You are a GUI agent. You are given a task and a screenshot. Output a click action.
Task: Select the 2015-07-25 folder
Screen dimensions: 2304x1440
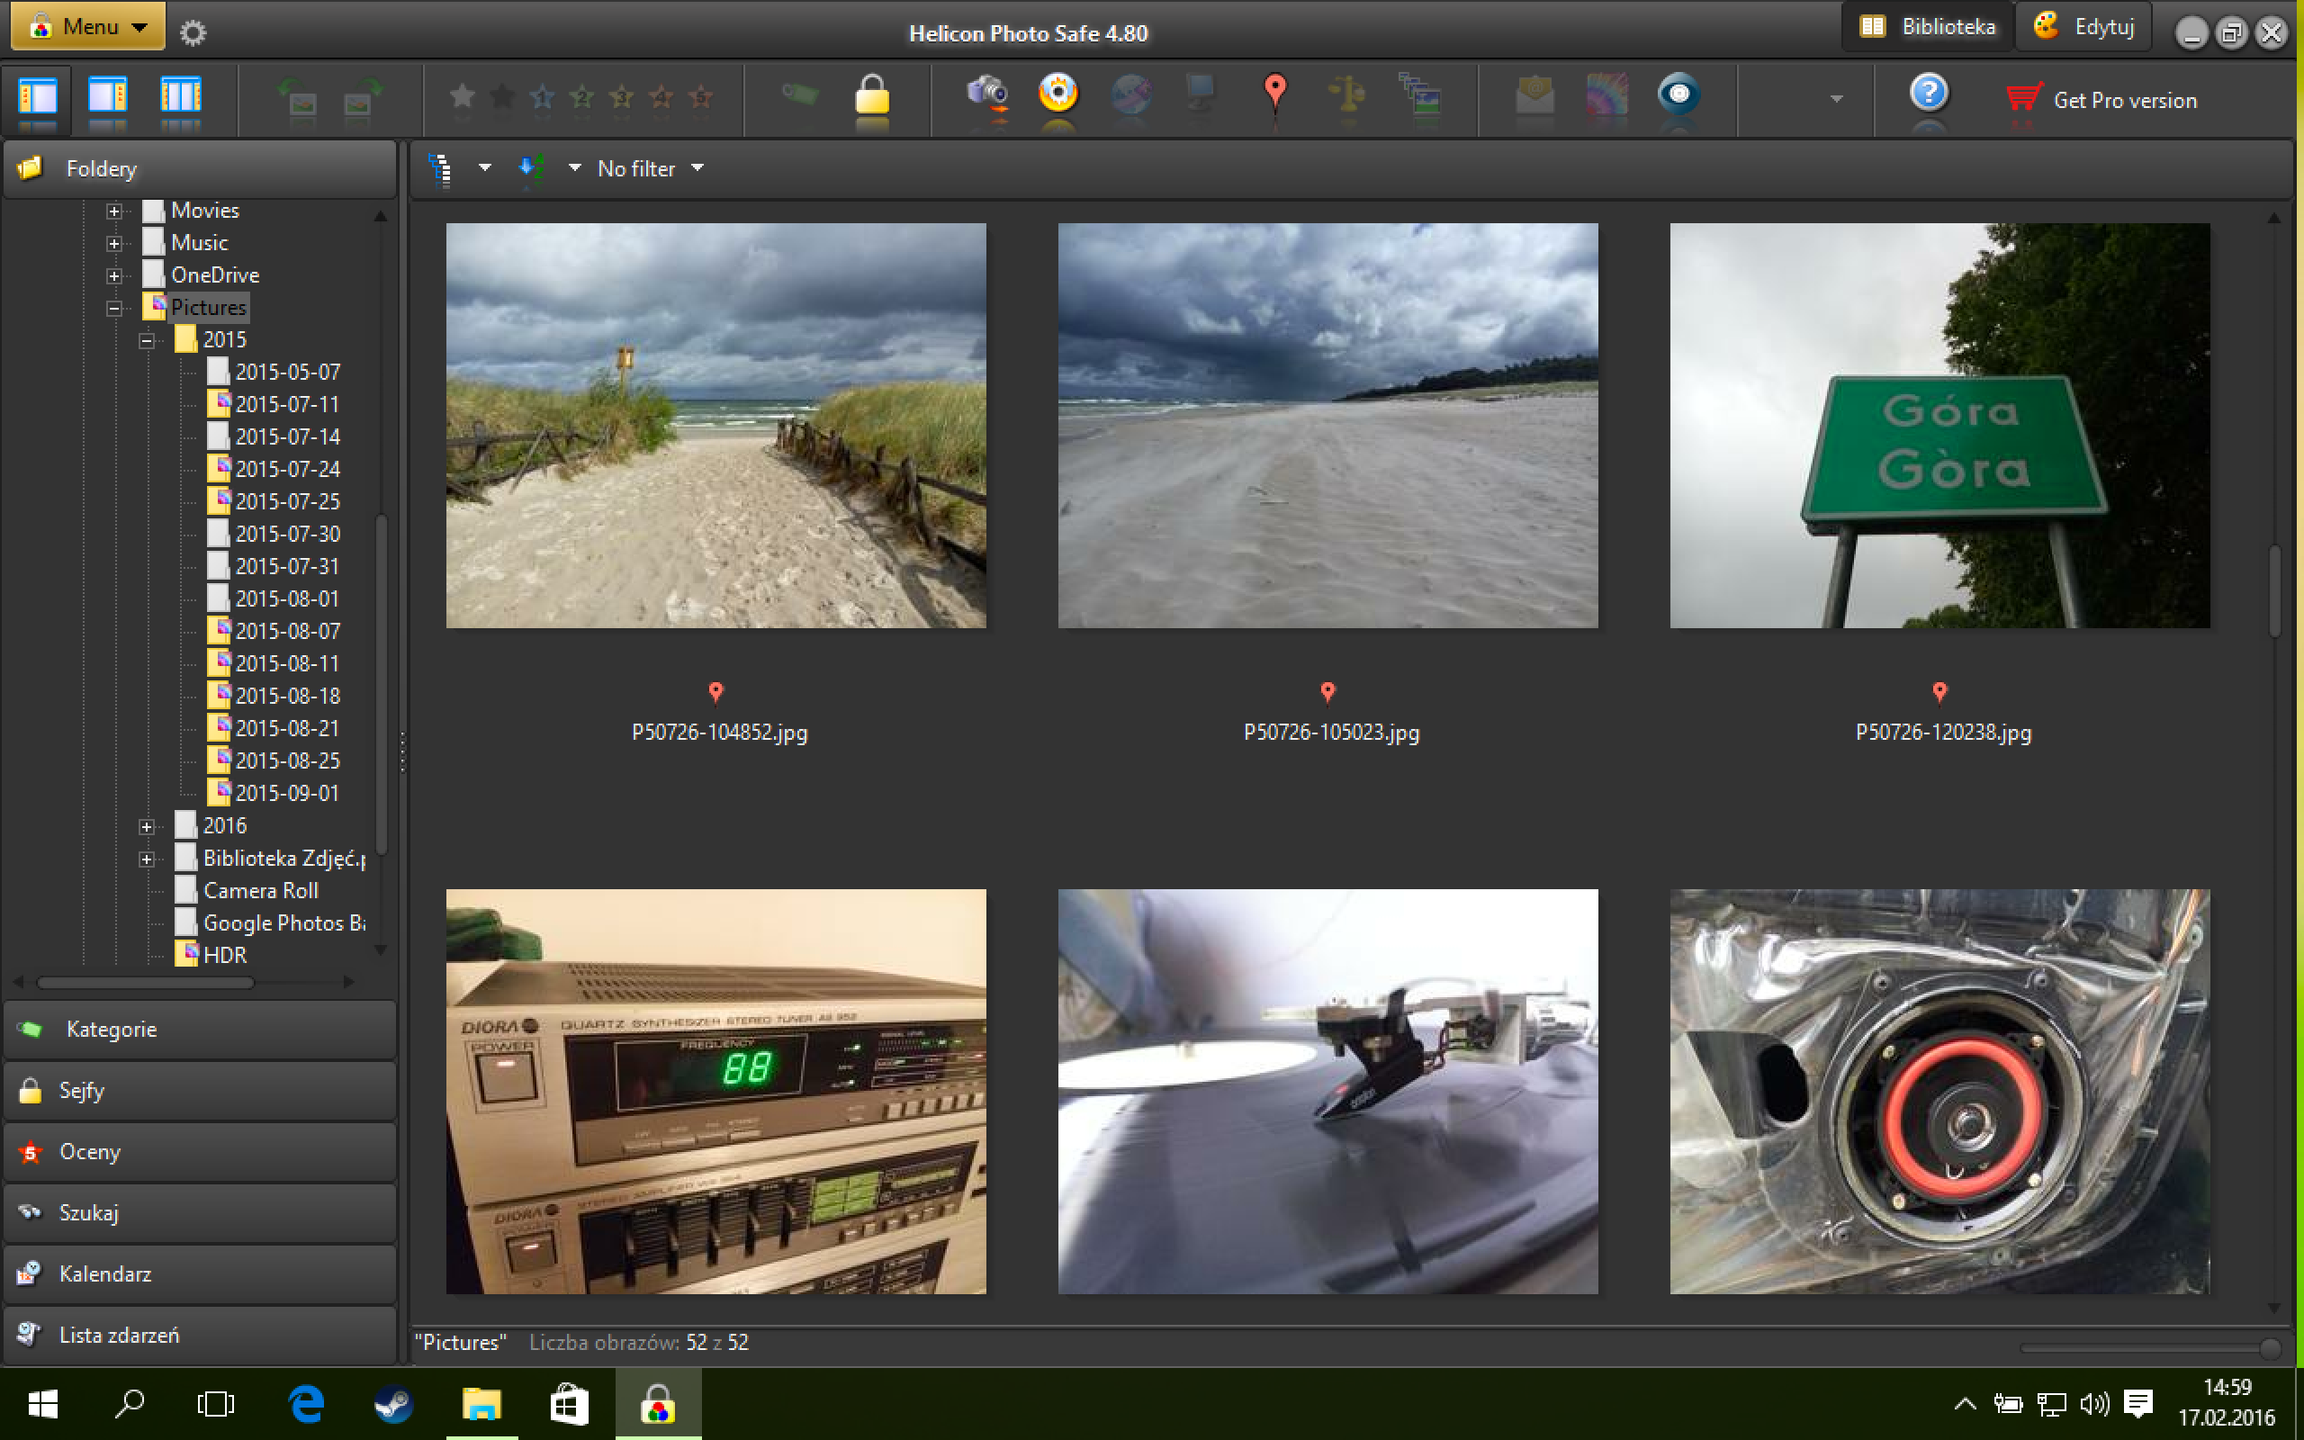click(287, 501)
